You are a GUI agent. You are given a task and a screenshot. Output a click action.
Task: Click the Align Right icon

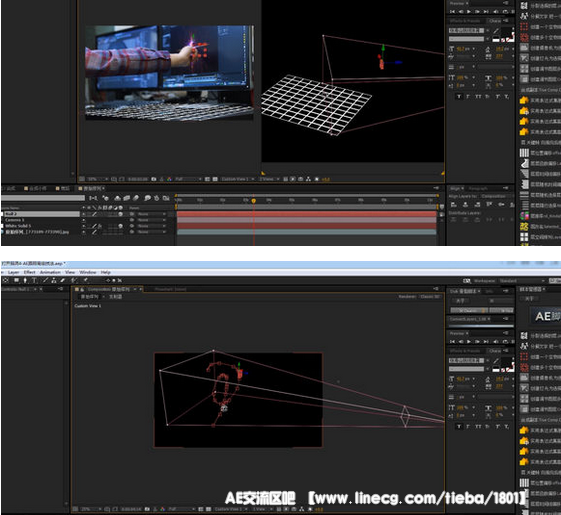point(477,205)
